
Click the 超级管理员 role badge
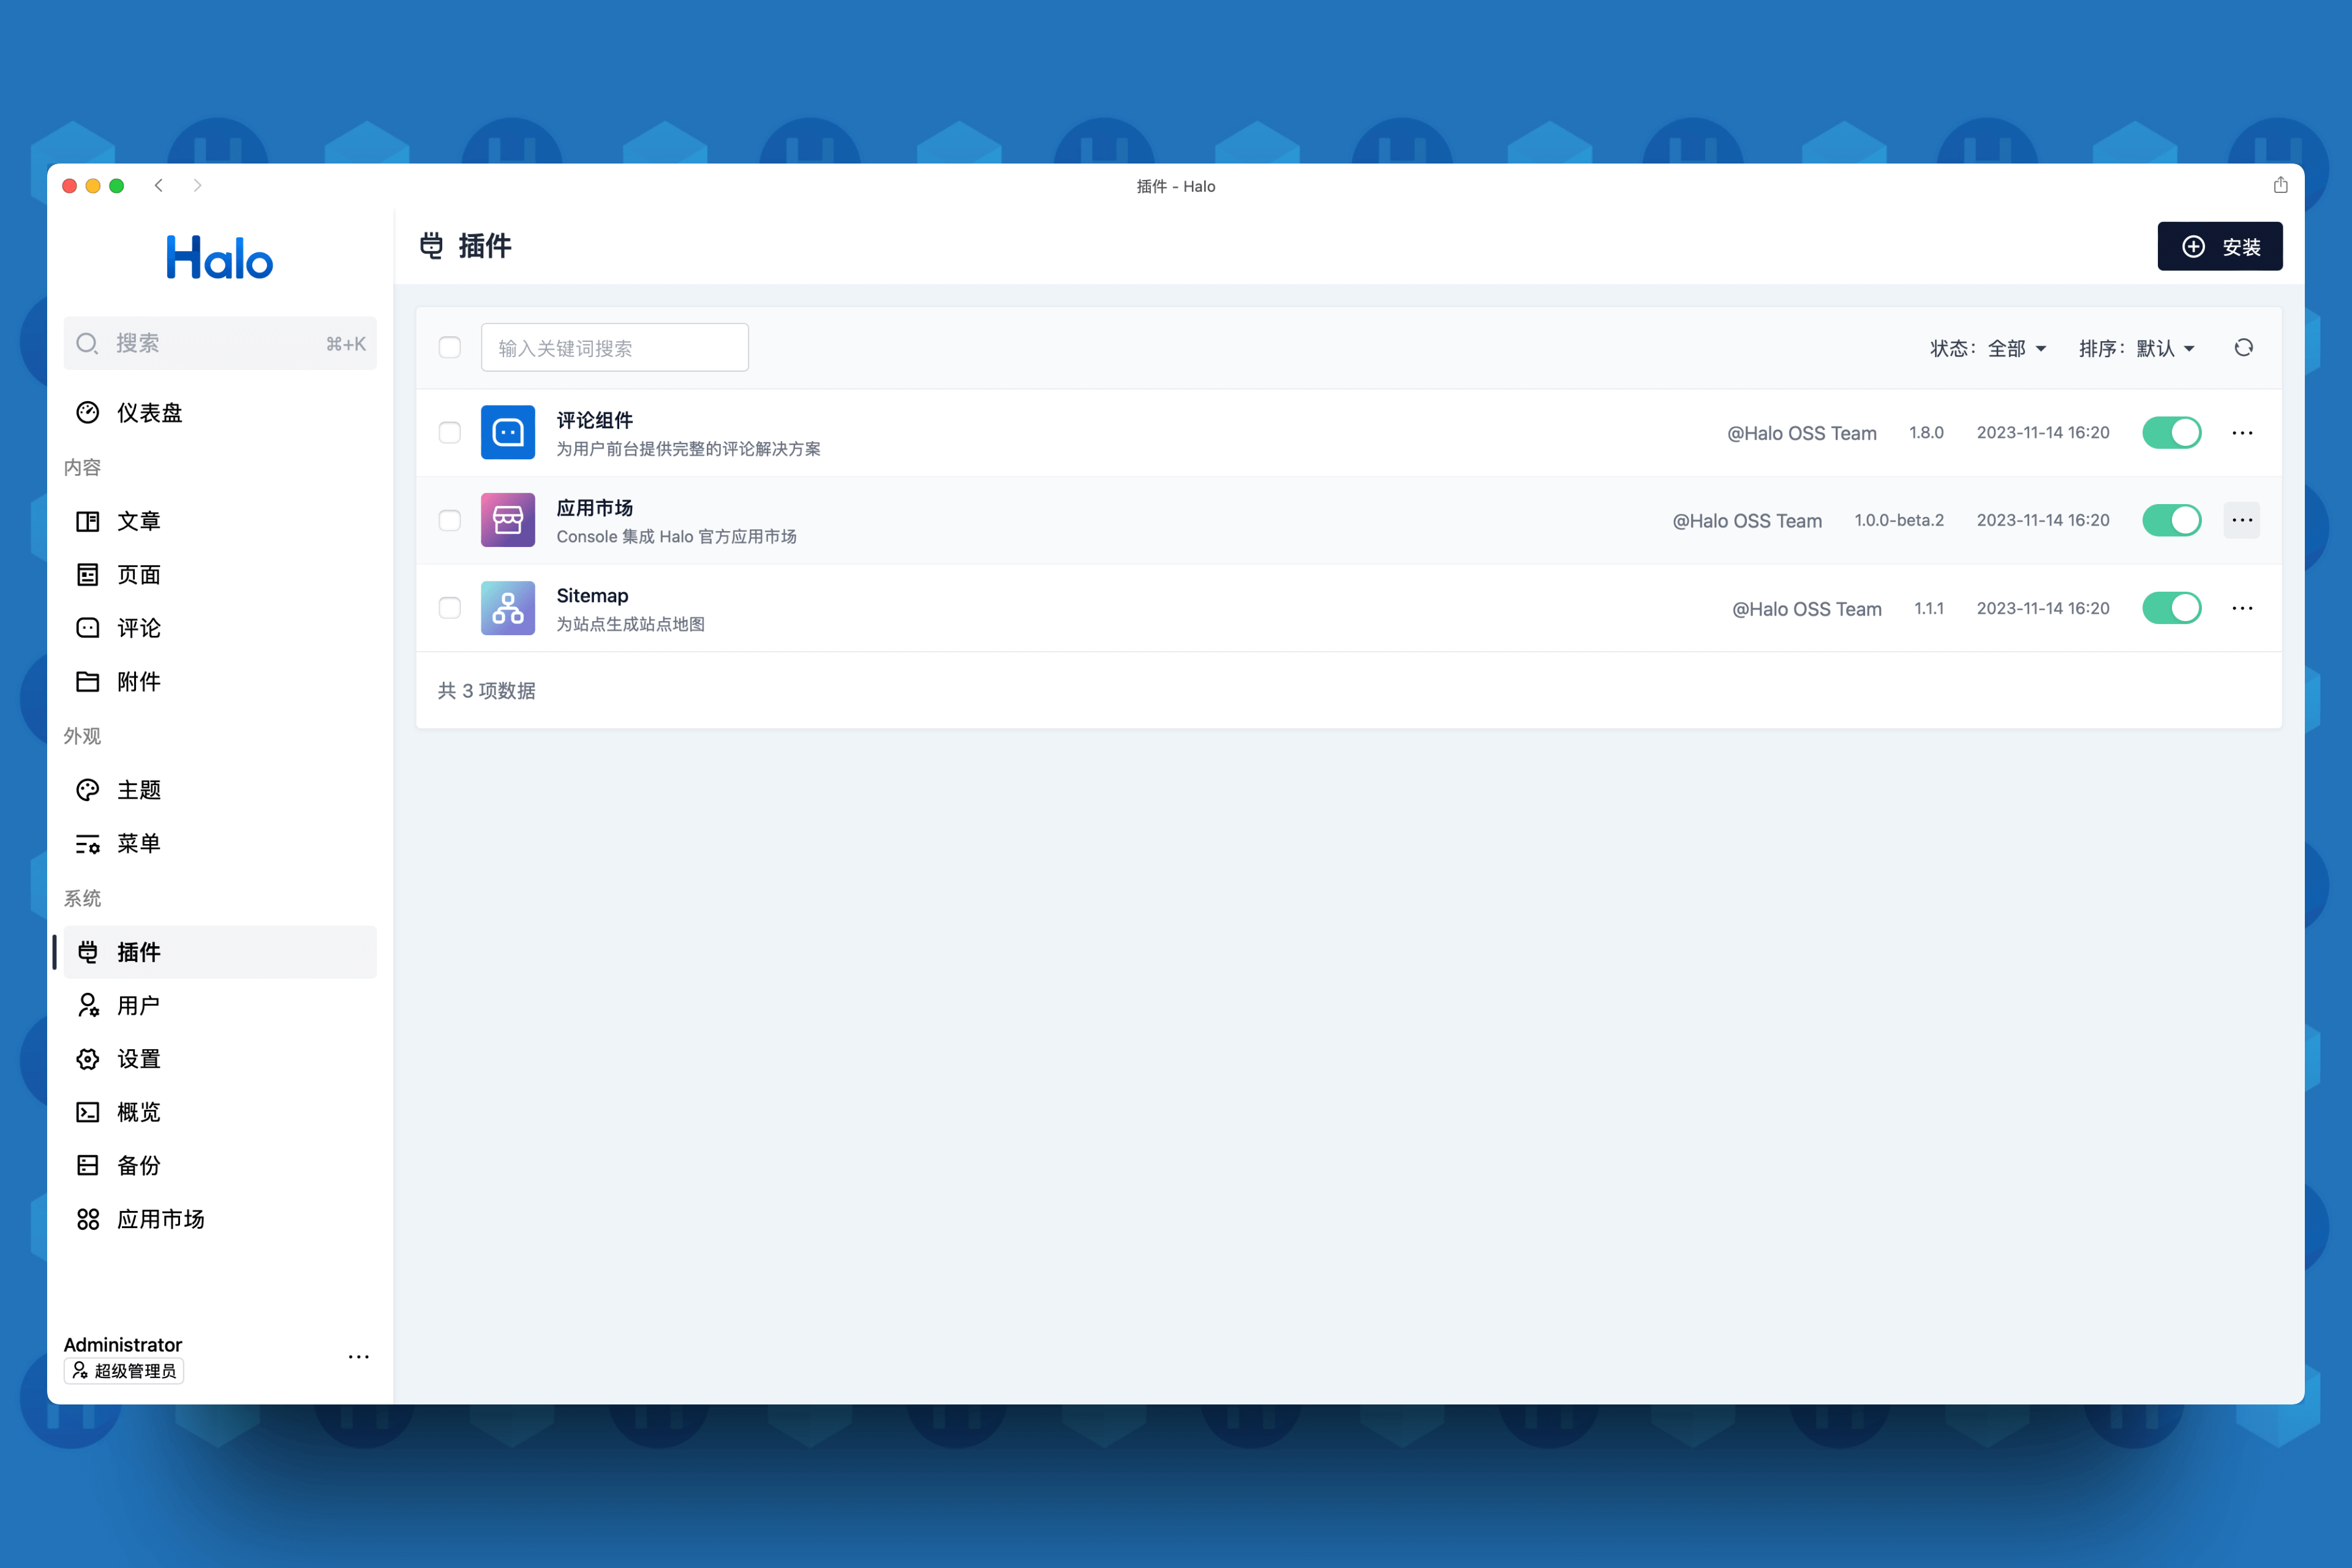[x=124, y=1371]
